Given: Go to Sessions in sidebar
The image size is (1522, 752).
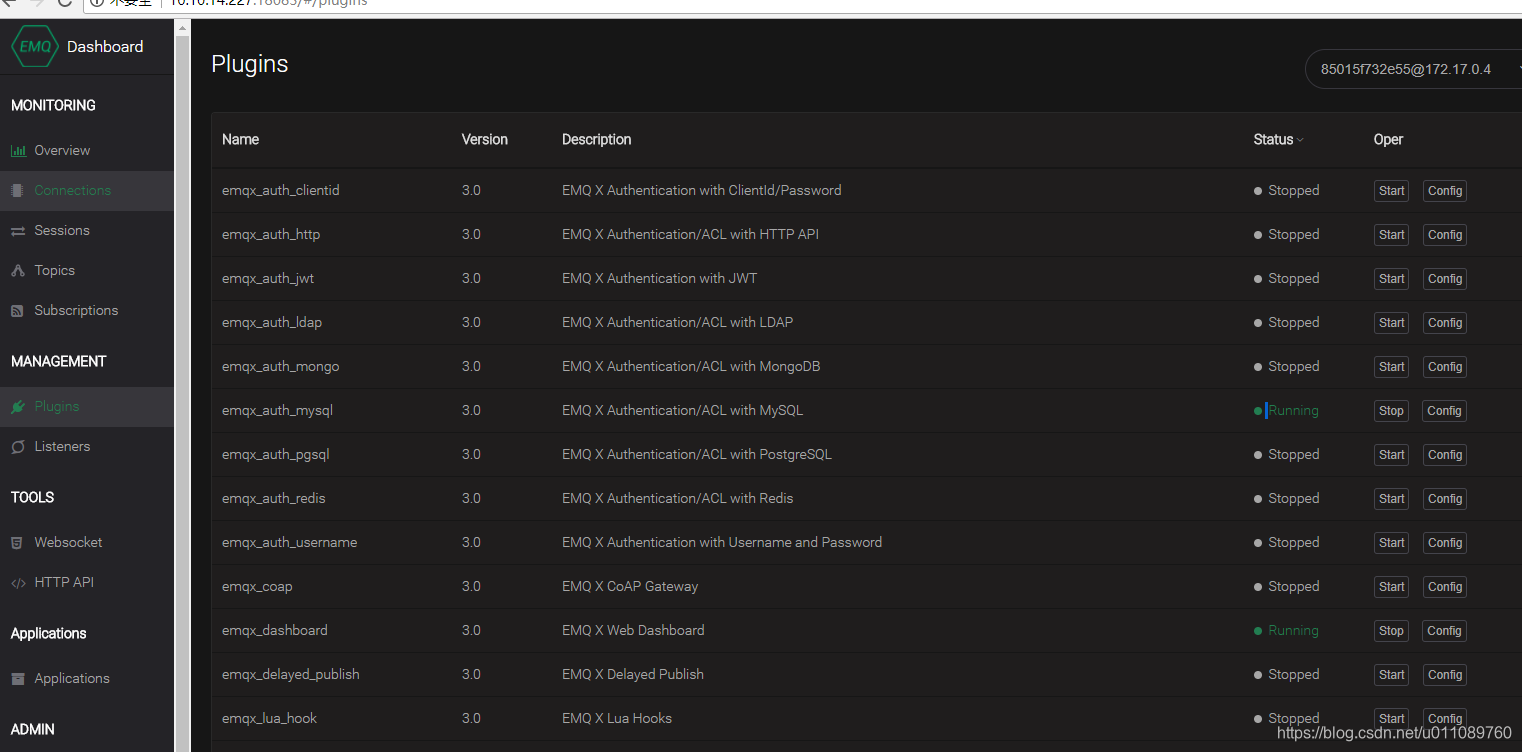Looking at the screenshot, I should [x=62, y=230].
